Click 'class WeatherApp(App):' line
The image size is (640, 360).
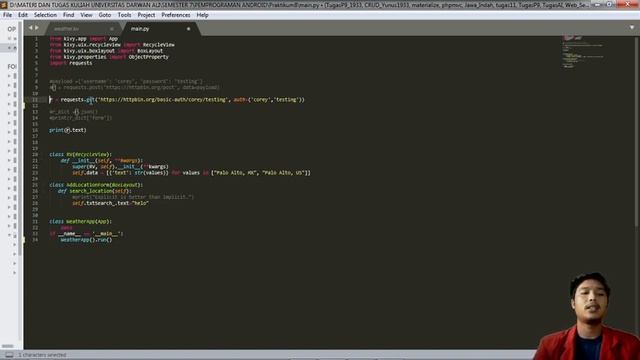80,222
